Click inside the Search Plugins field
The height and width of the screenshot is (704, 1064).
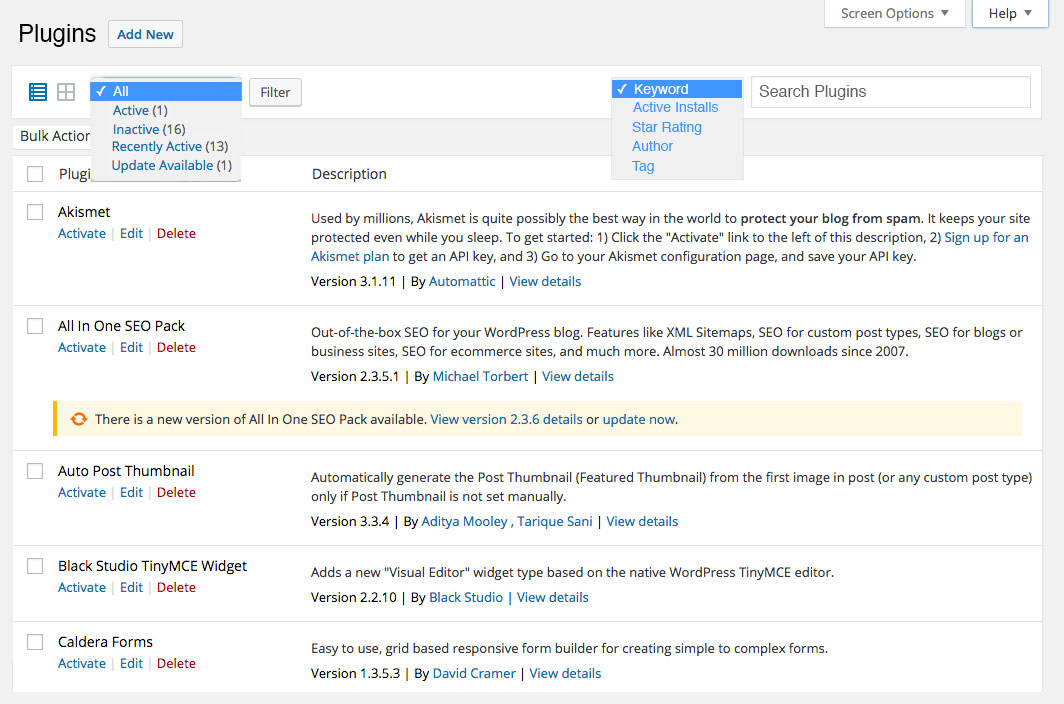(x=889, y=91)
